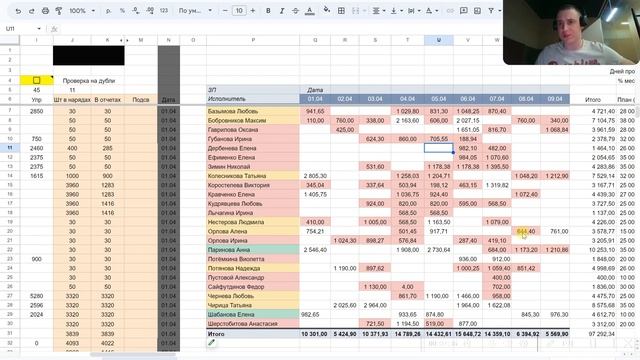Screen dimensions: 640x360
Task: Open the text rotation dropdown
Action: coord(431,11)
